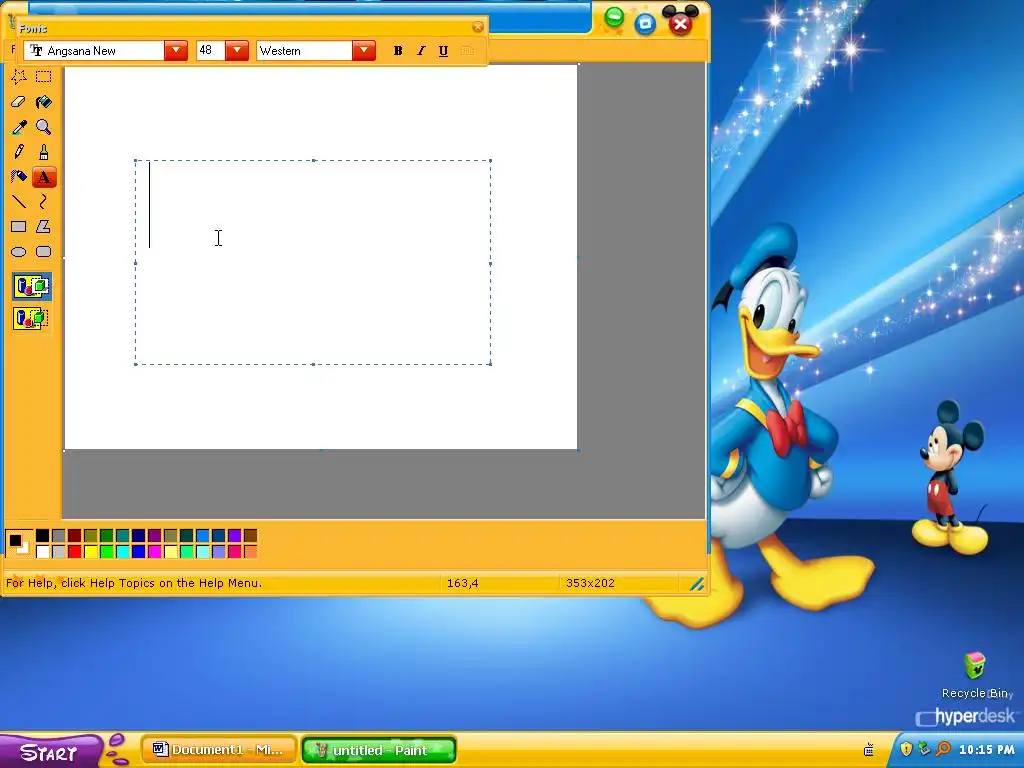Pick the bright green color swatch
The width and height of the screenshot is (1024, 768).
[x=106, y=552]
